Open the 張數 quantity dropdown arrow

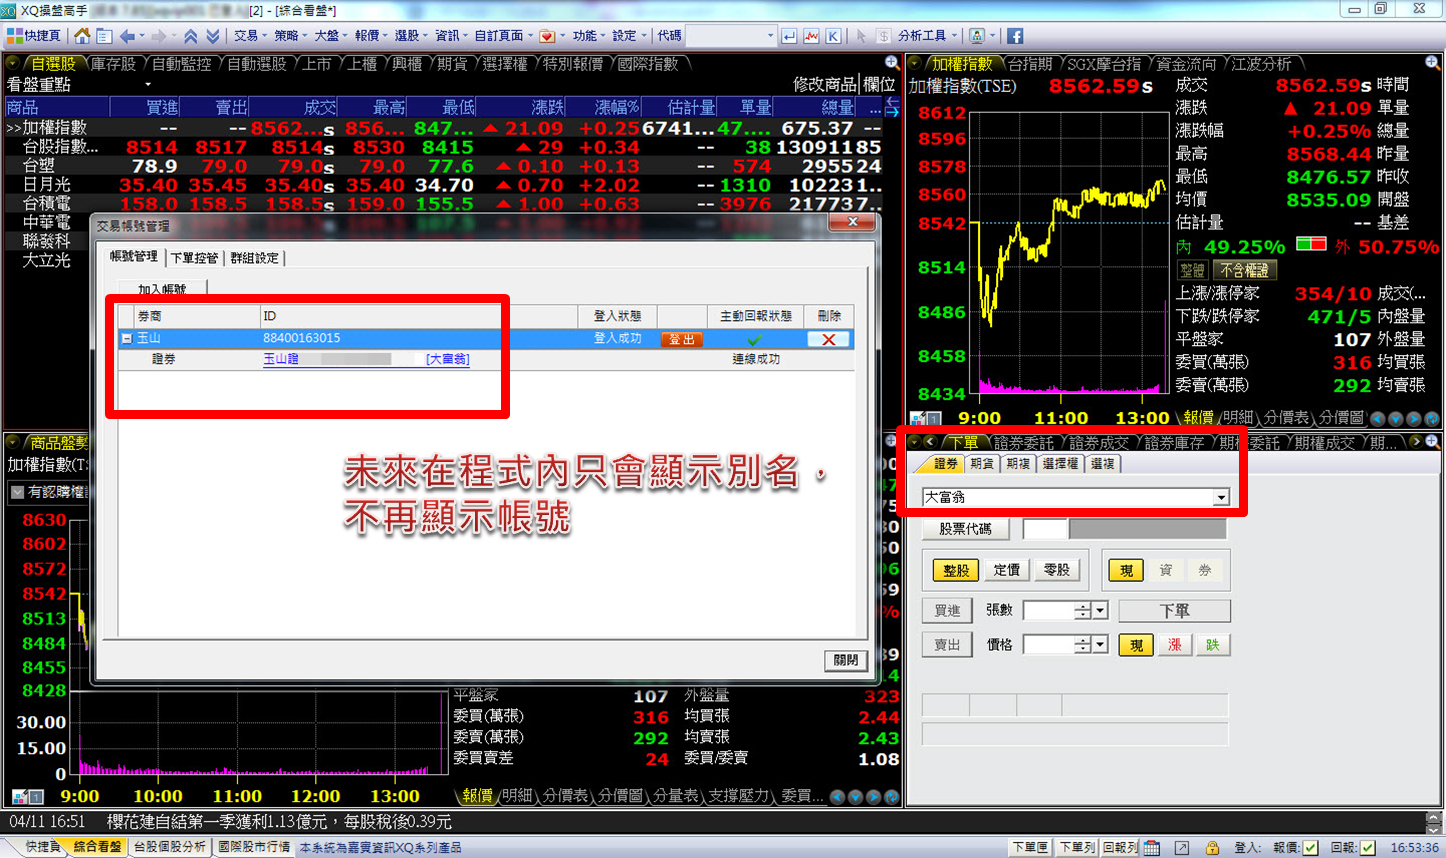pyautogui.click(x=1100, y=610)
